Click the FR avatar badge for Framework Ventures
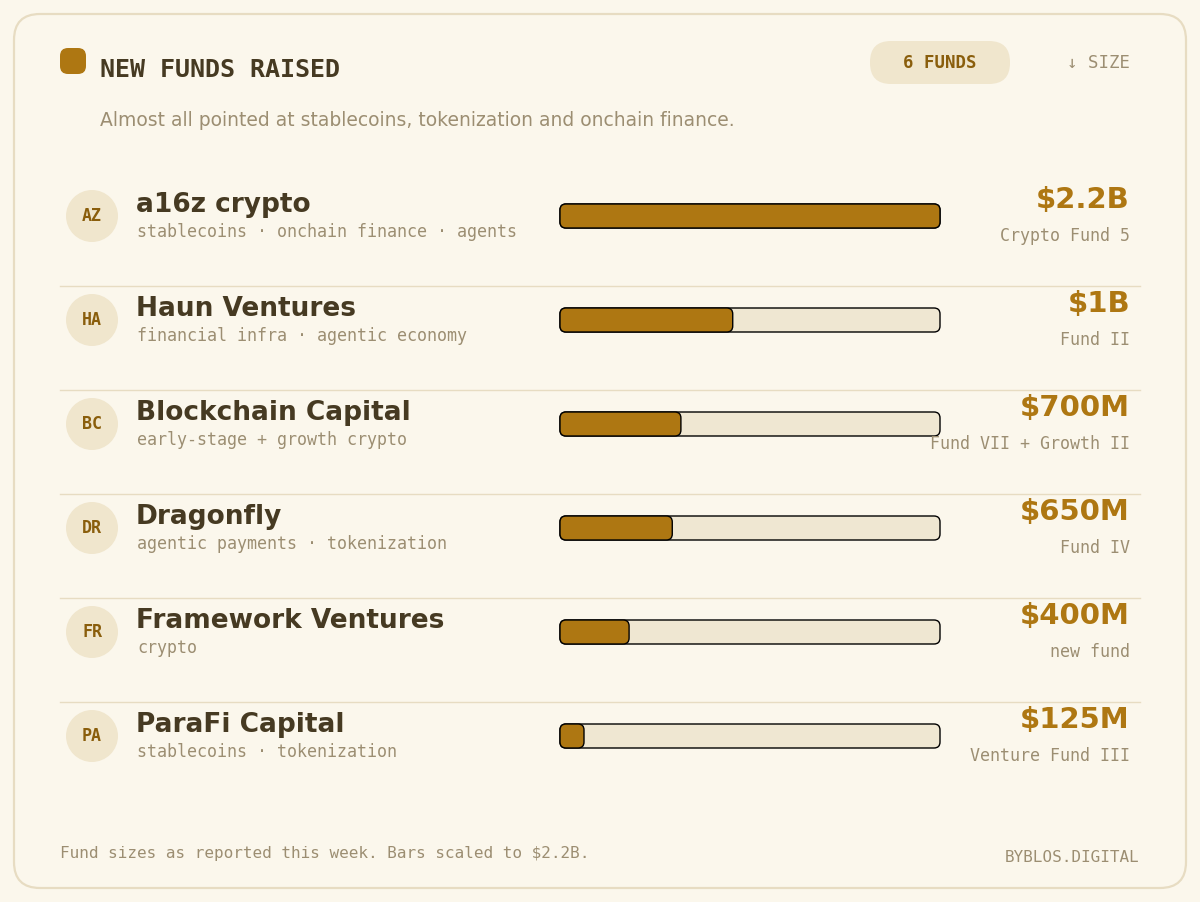The image size is (1200, 902). click(x=92, y=632)
